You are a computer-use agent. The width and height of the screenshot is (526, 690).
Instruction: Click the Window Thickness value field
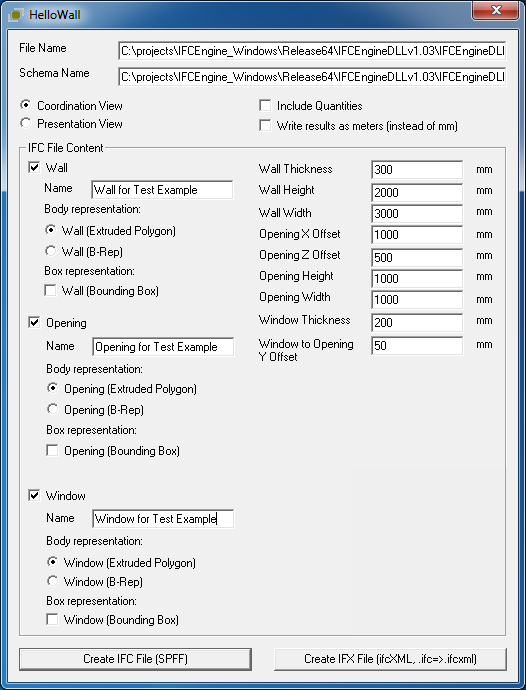coord(417,323)
